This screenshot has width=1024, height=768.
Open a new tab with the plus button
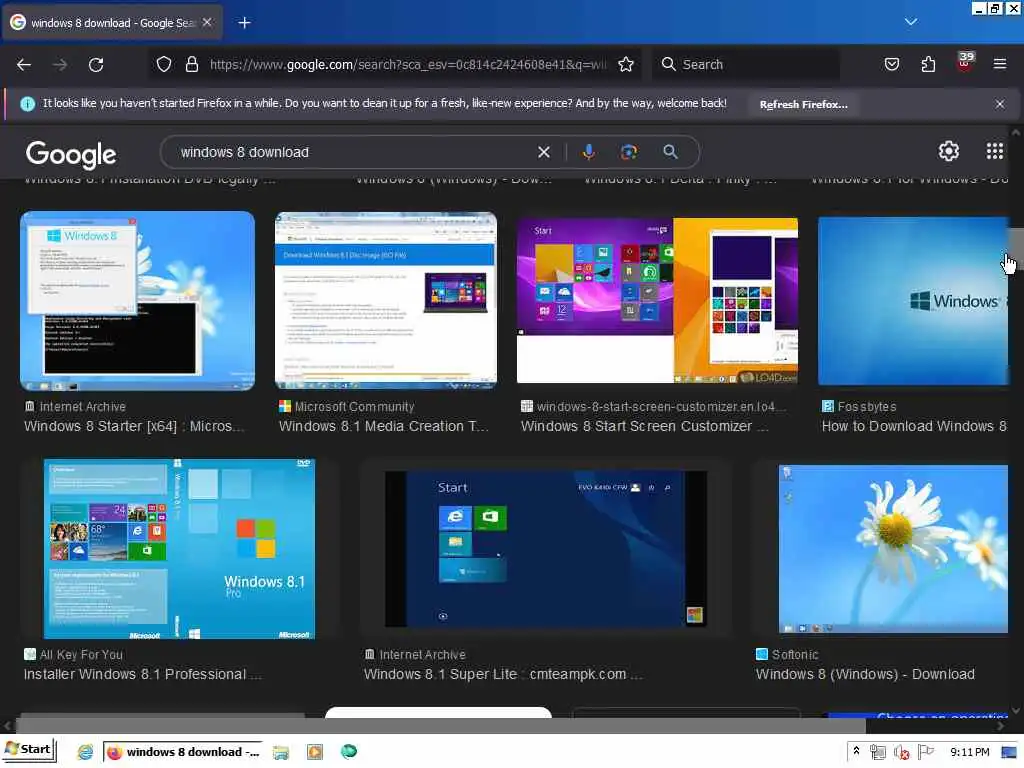[x=244, y=23]
